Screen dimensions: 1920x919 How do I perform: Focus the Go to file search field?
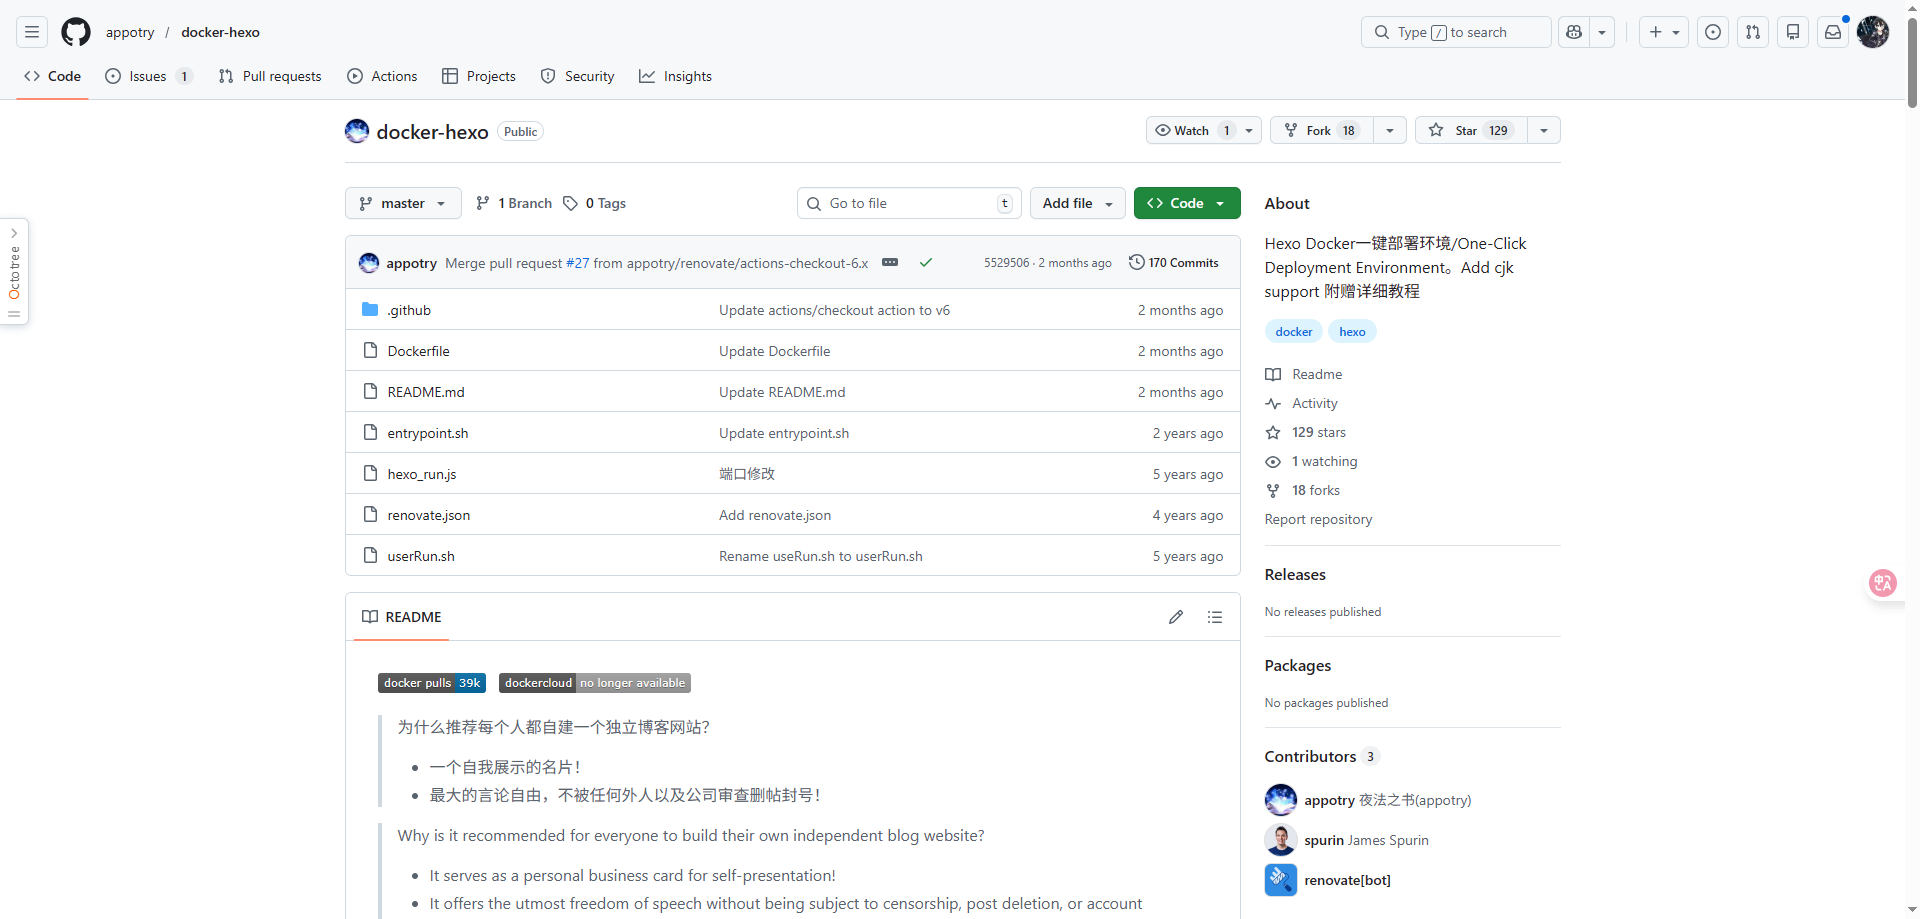[909, 203]
